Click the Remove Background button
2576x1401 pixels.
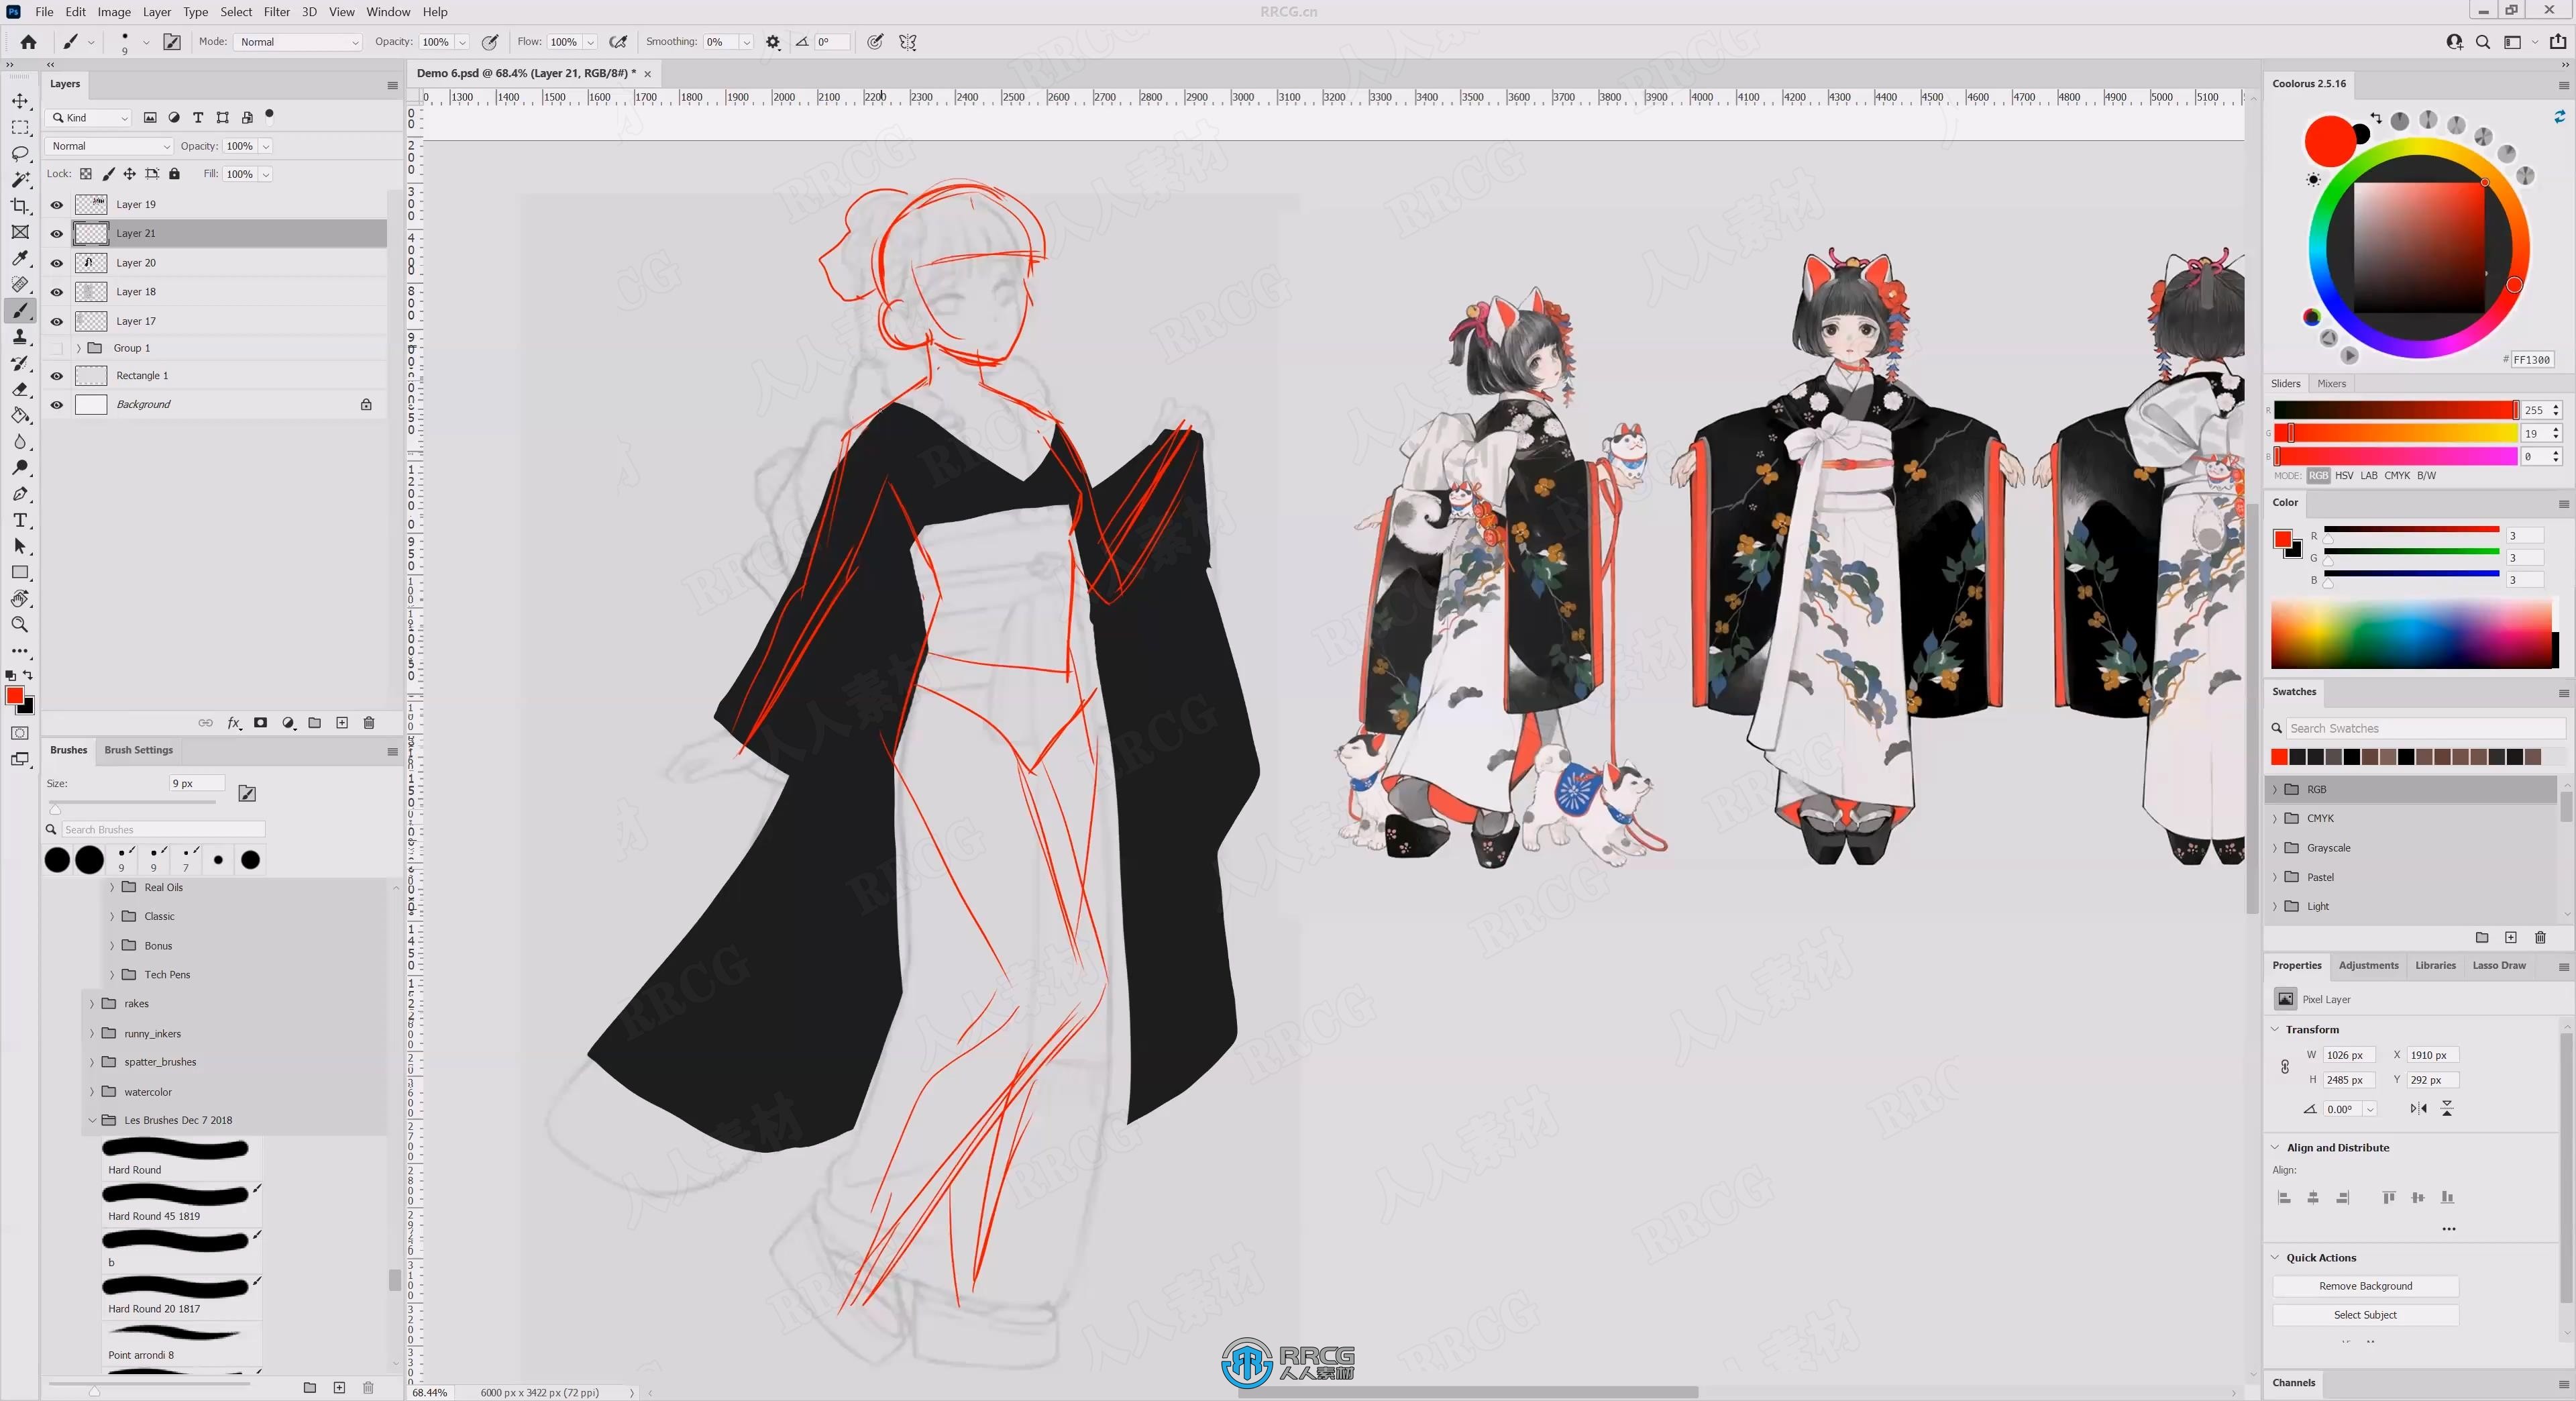click(2365, 1286)
